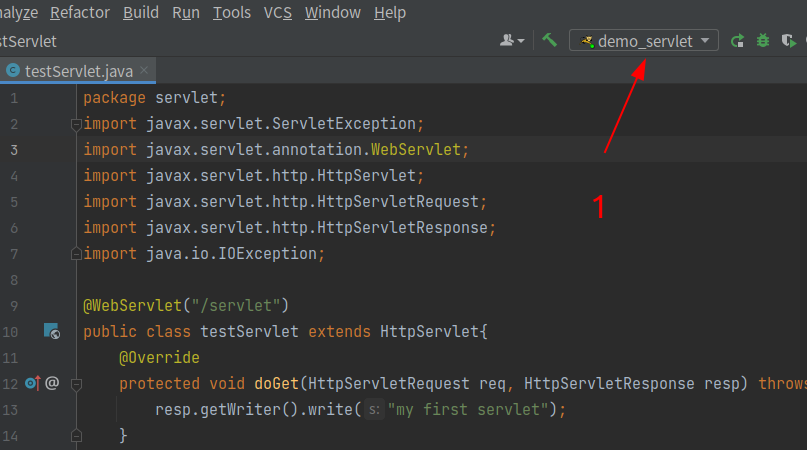The height and width of the screenshot is (450, 807).
Task: Click the "extends" keyword on line 10
Action: tap(339, 332)
